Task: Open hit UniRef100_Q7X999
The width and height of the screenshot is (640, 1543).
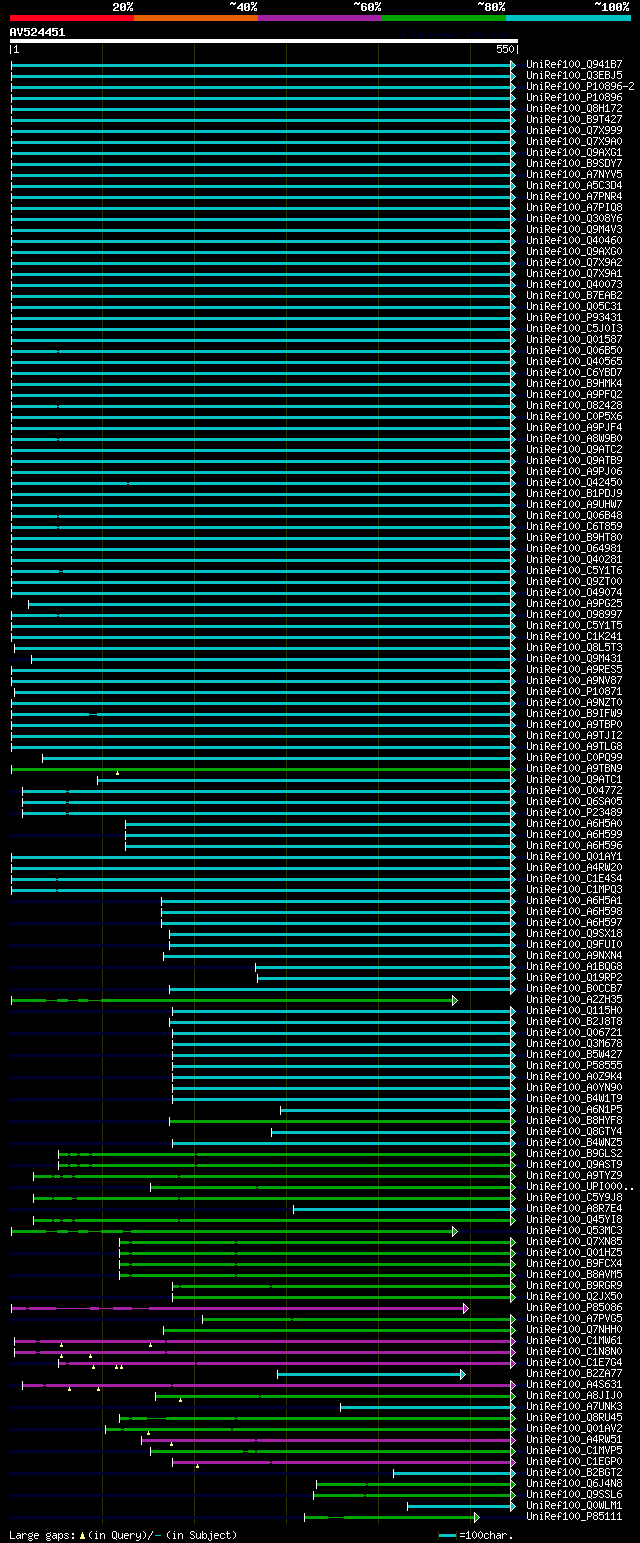Action: point(574,130)
